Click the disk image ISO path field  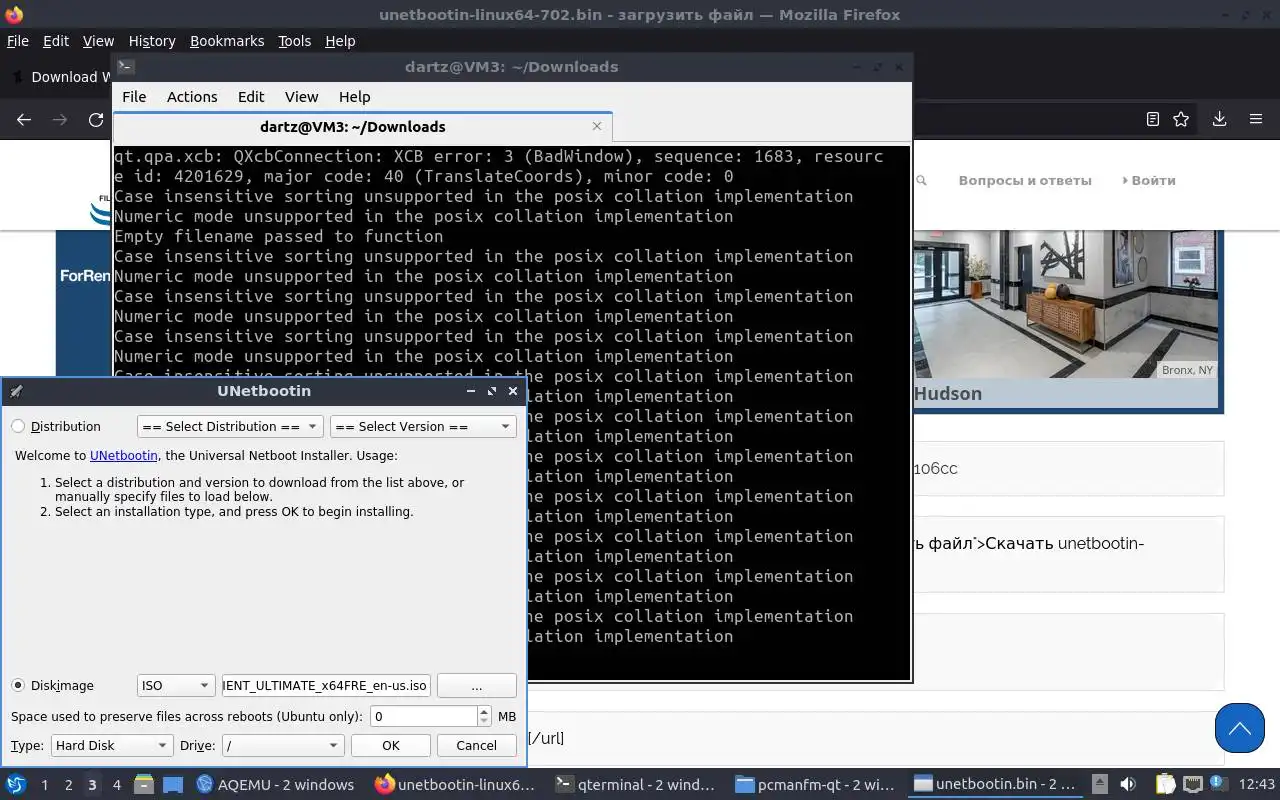pos(326,685)
